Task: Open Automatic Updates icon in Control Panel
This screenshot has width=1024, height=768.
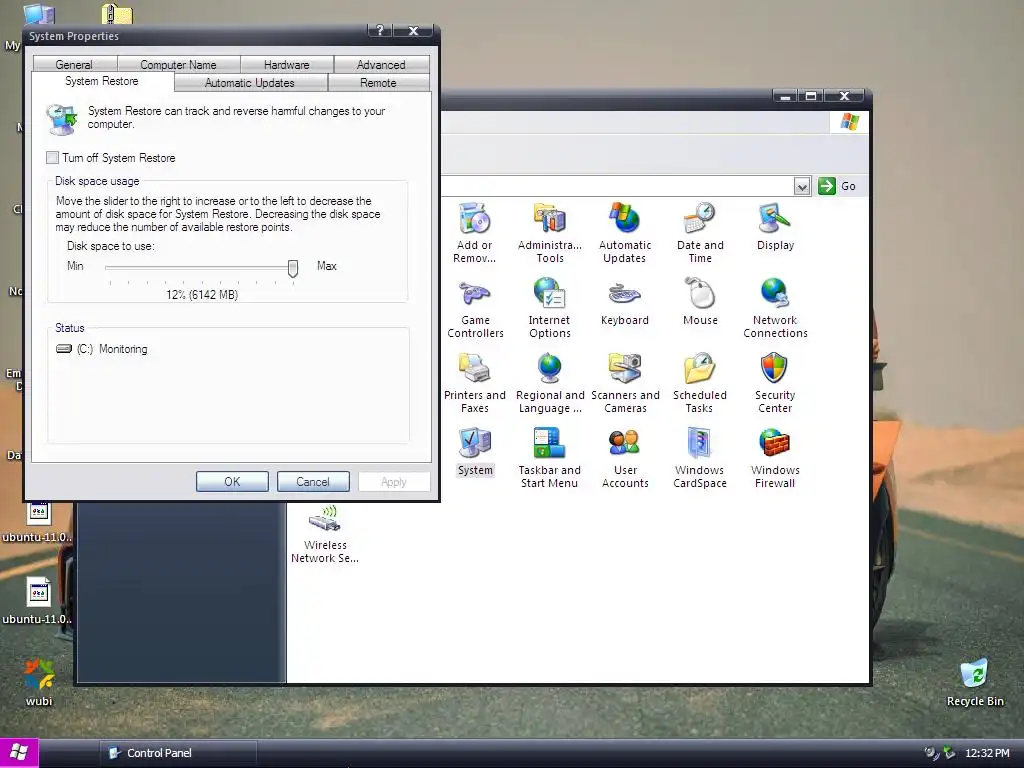Action: [x=625, y=232]
